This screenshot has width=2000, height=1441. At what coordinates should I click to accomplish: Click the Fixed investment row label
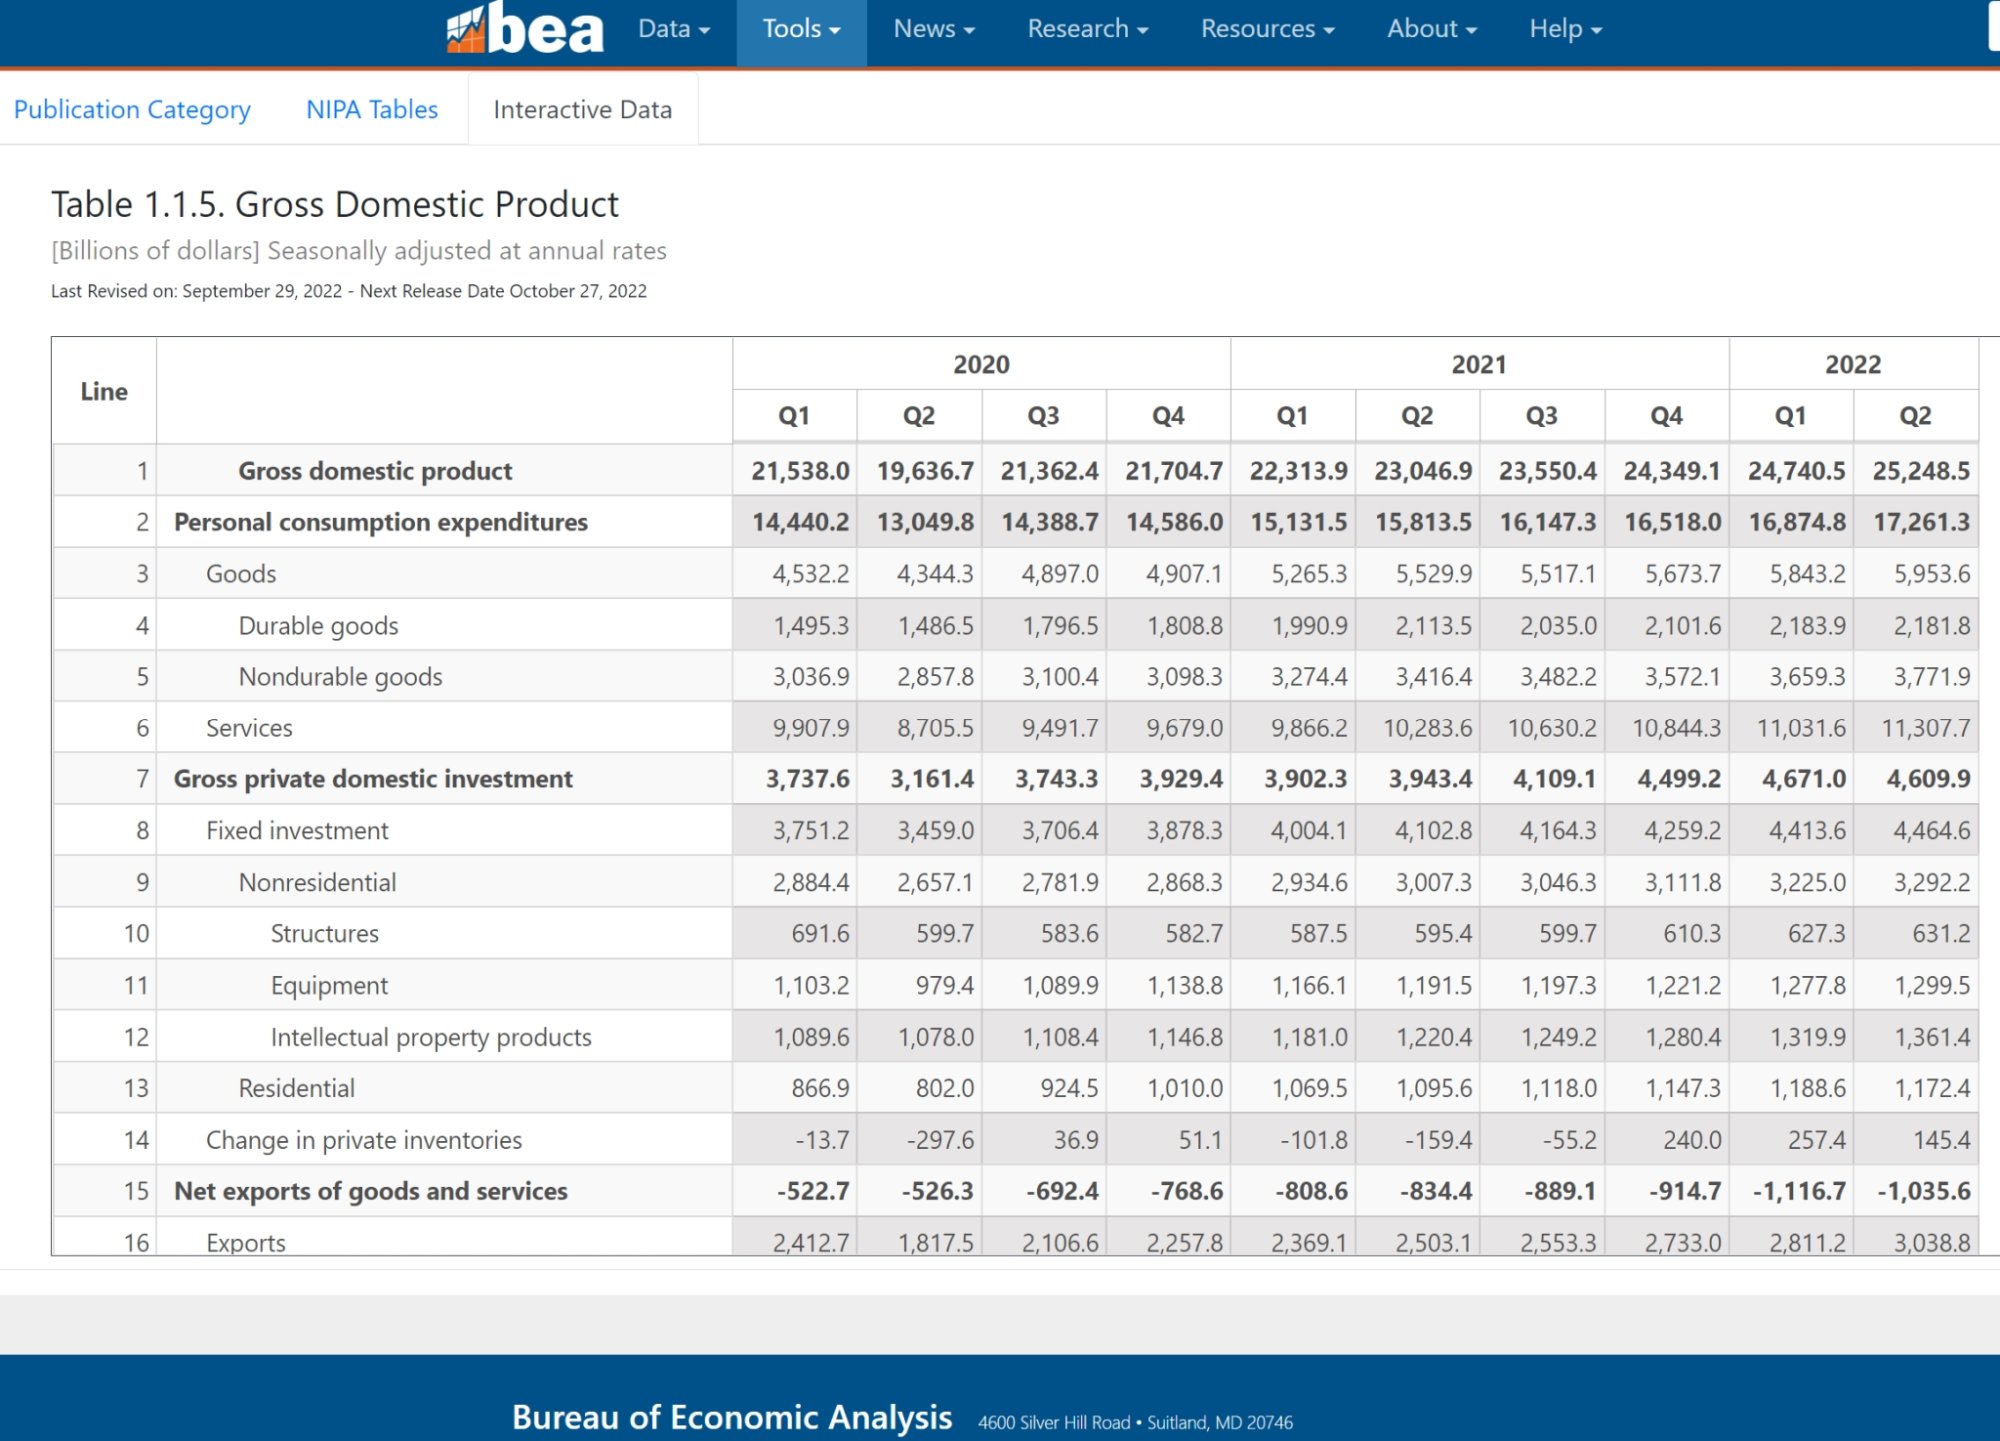[297, 831]
